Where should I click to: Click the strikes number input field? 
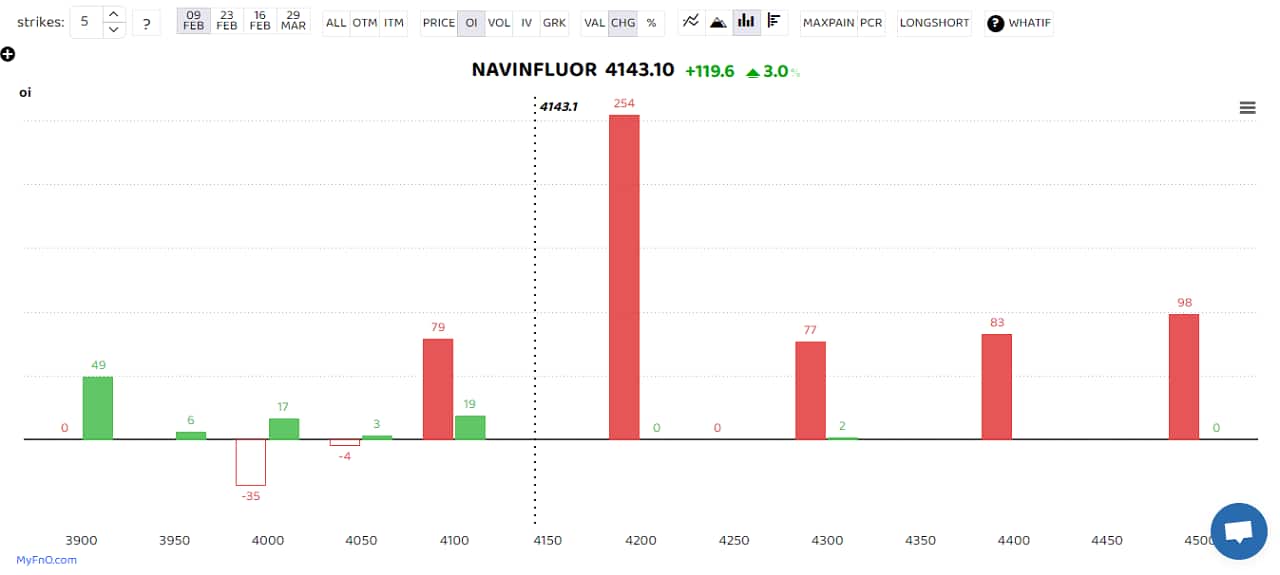click(x=87, y=22)
